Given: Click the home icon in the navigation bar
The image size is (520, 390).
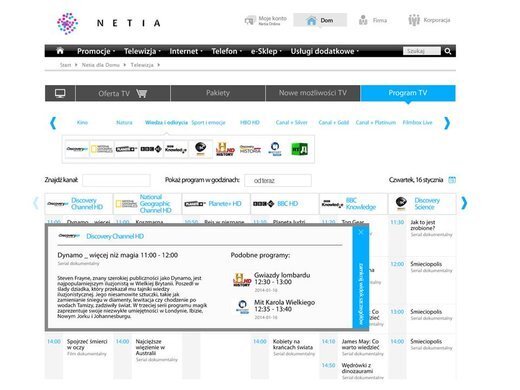Looking at the screenshot, I should click(x=60, y=51).
